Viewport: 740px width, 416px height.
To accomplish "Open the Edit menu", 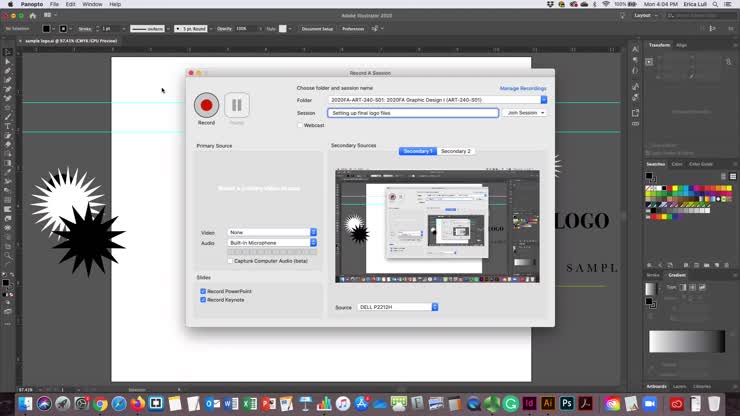I will (x=70, y=4).
